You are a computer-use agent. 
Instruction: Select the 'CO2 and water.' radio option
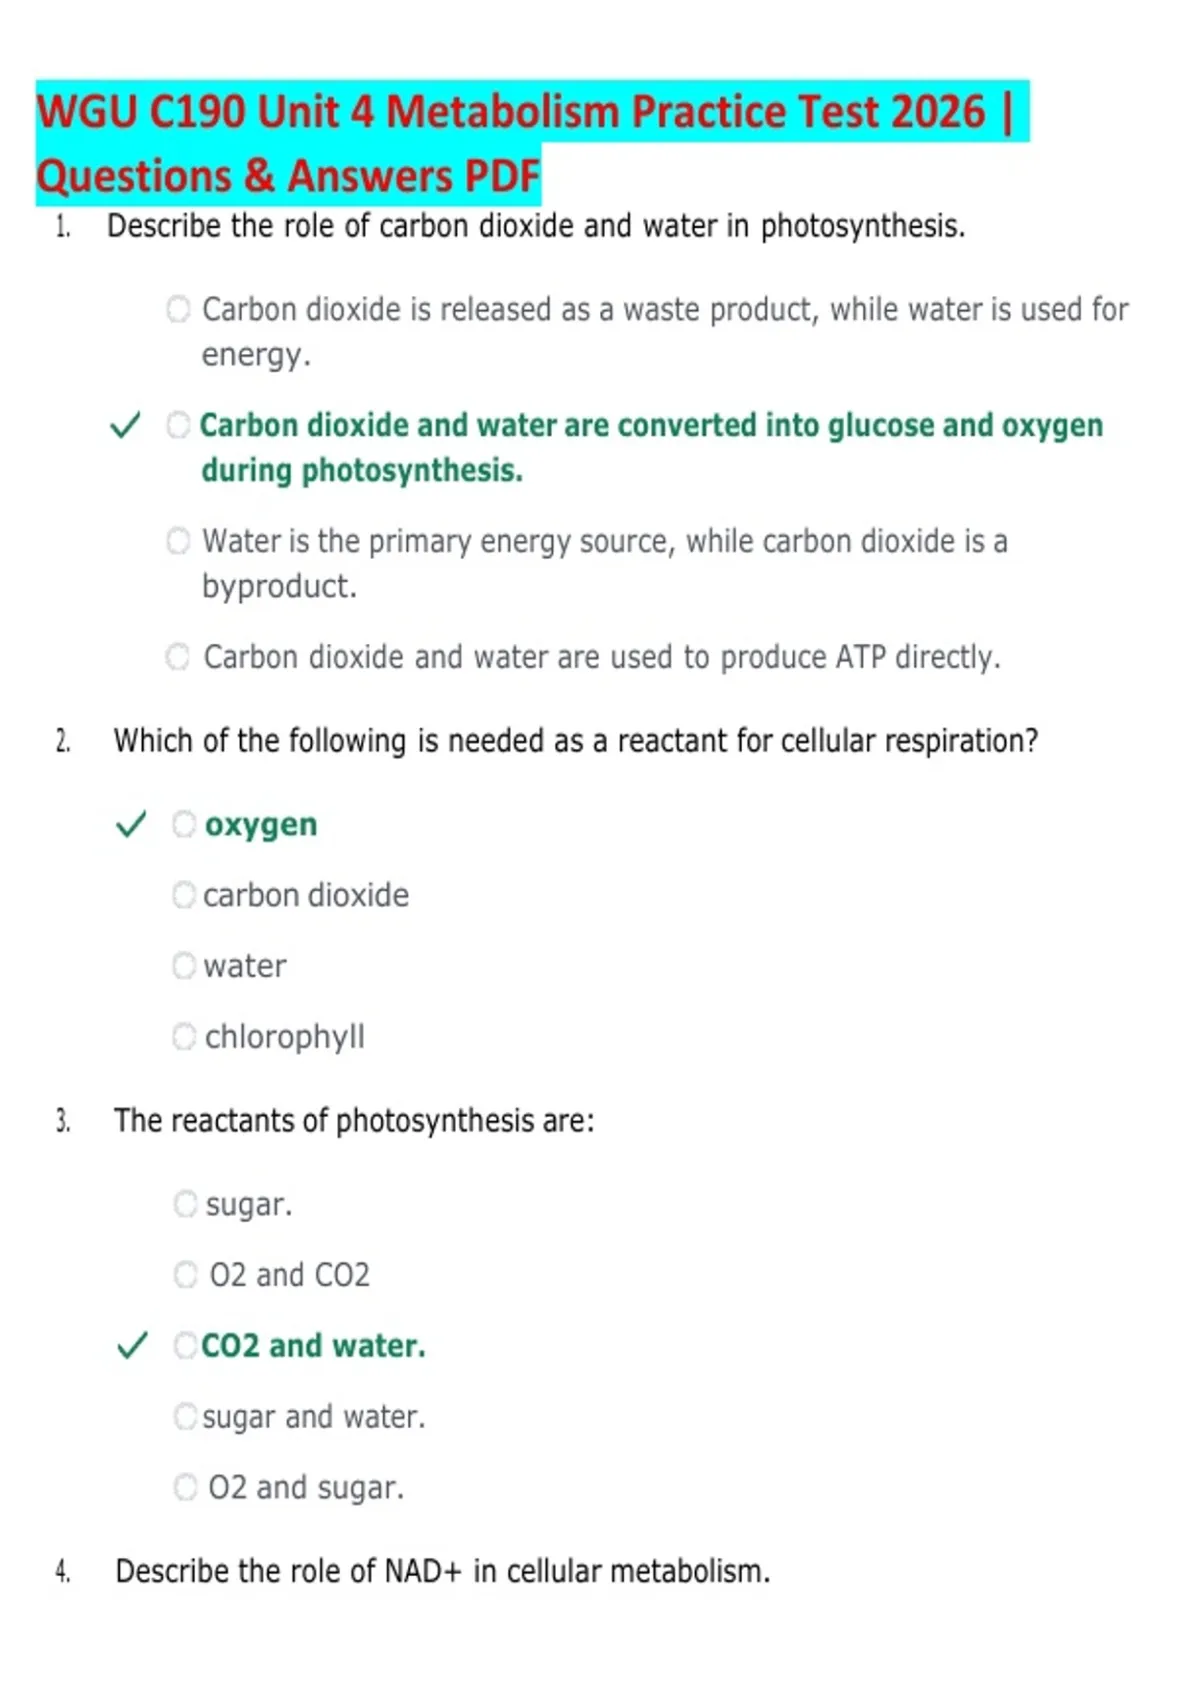186,1346
